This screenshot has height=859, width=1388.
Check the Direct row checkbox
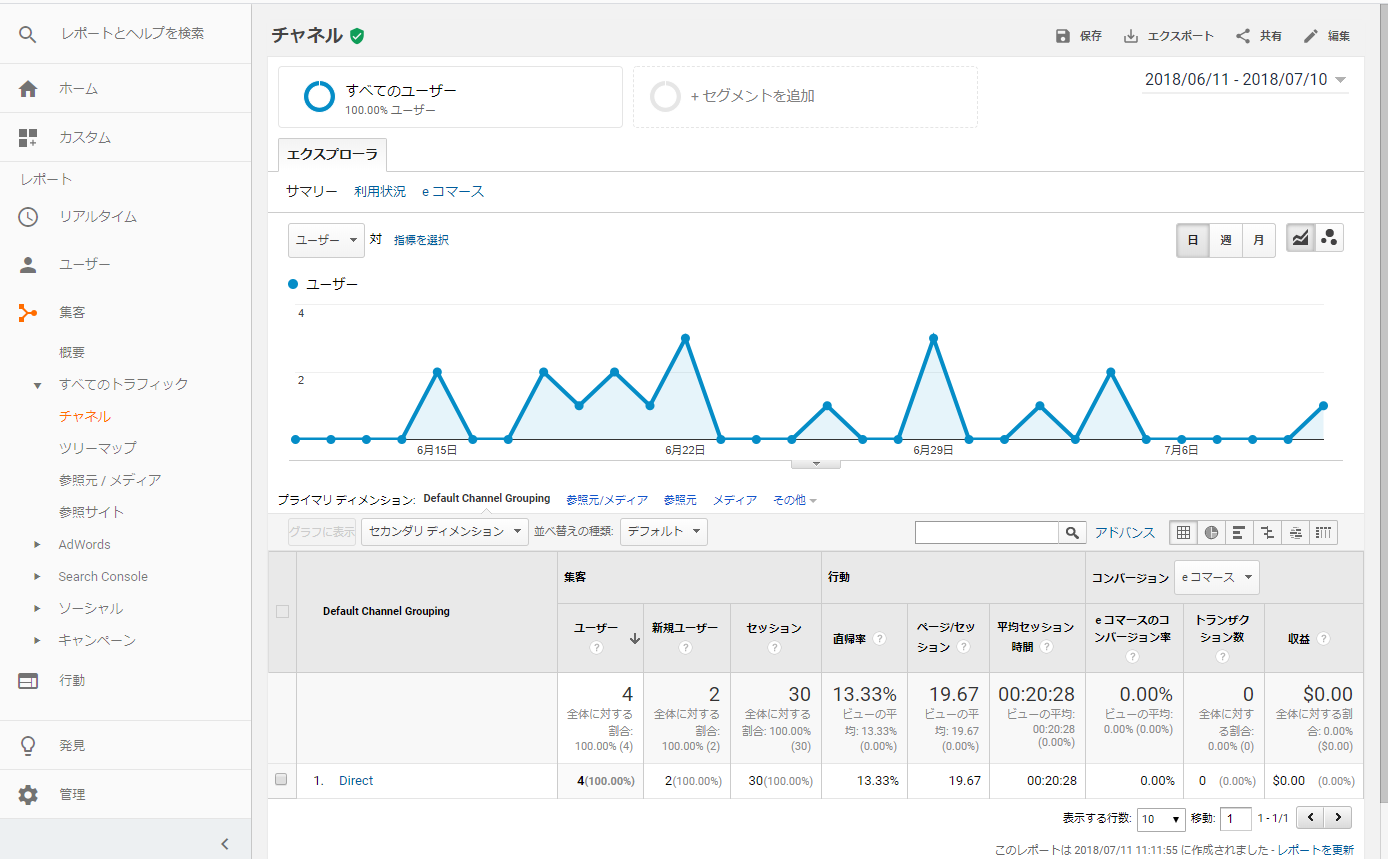pyautogui.click(x=281, y=780)
